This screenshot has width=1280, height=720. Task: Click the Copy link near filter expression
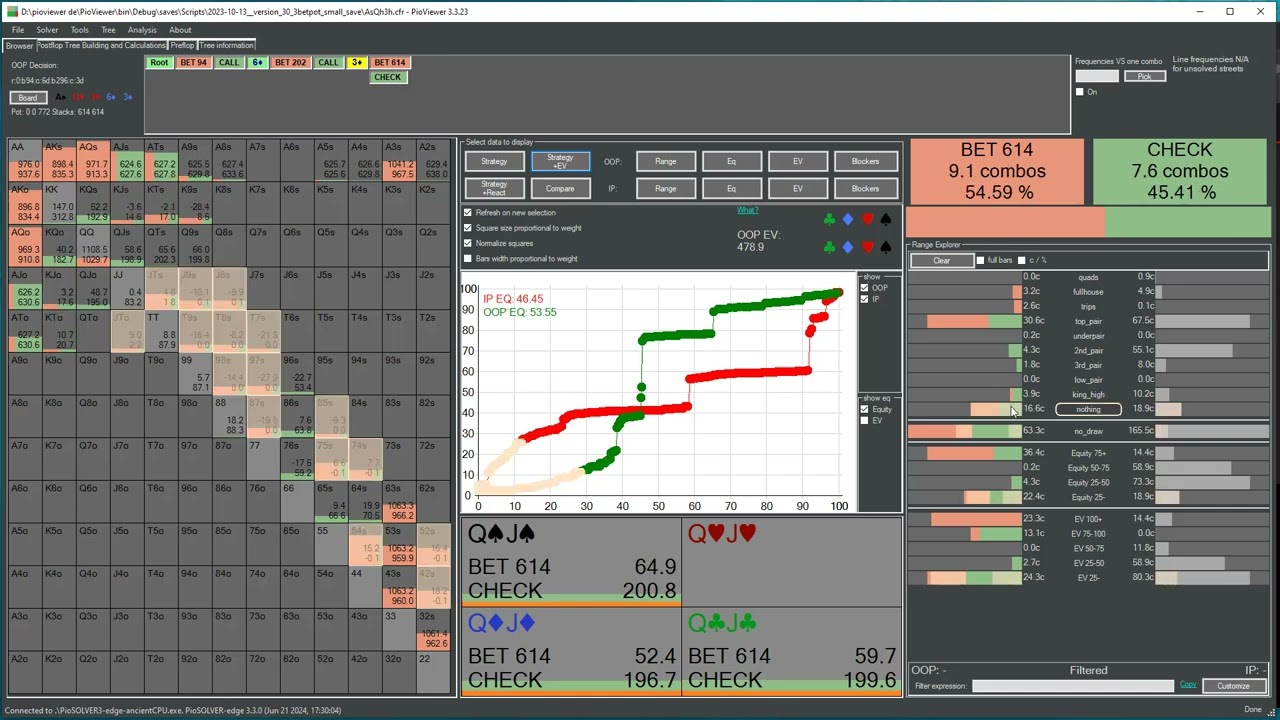pos(1188,685)
